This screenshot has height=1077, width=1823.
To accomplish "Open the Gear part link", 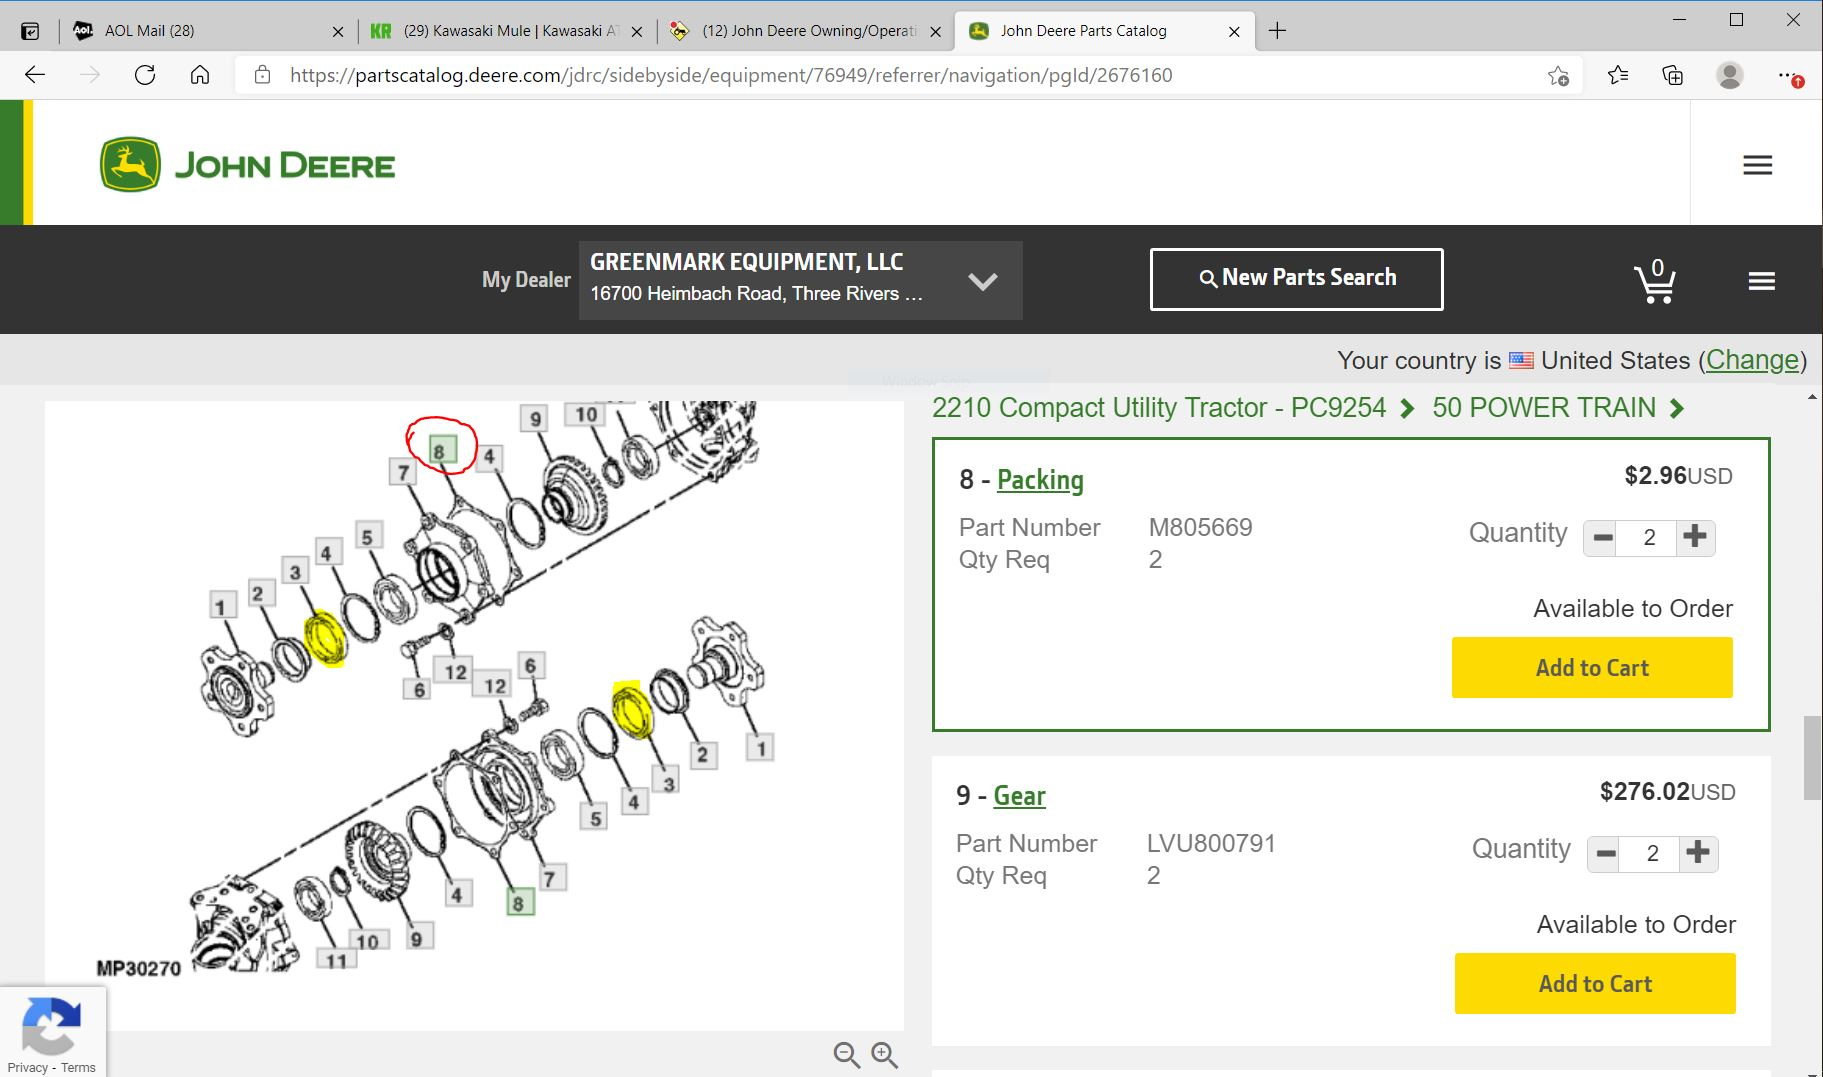I will (x=1019, y=796).
